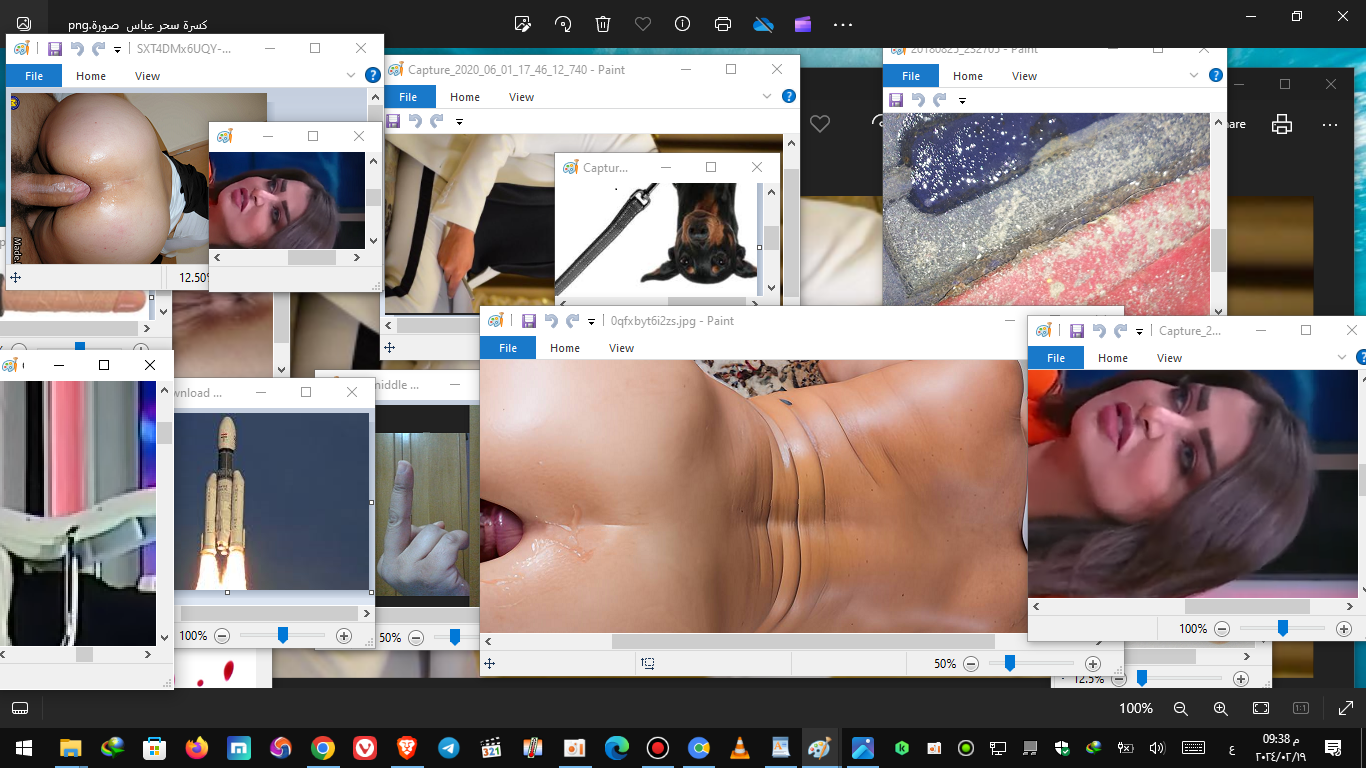
Task: Click the Edit image icon in Photos toolbar
Action: 522,24
